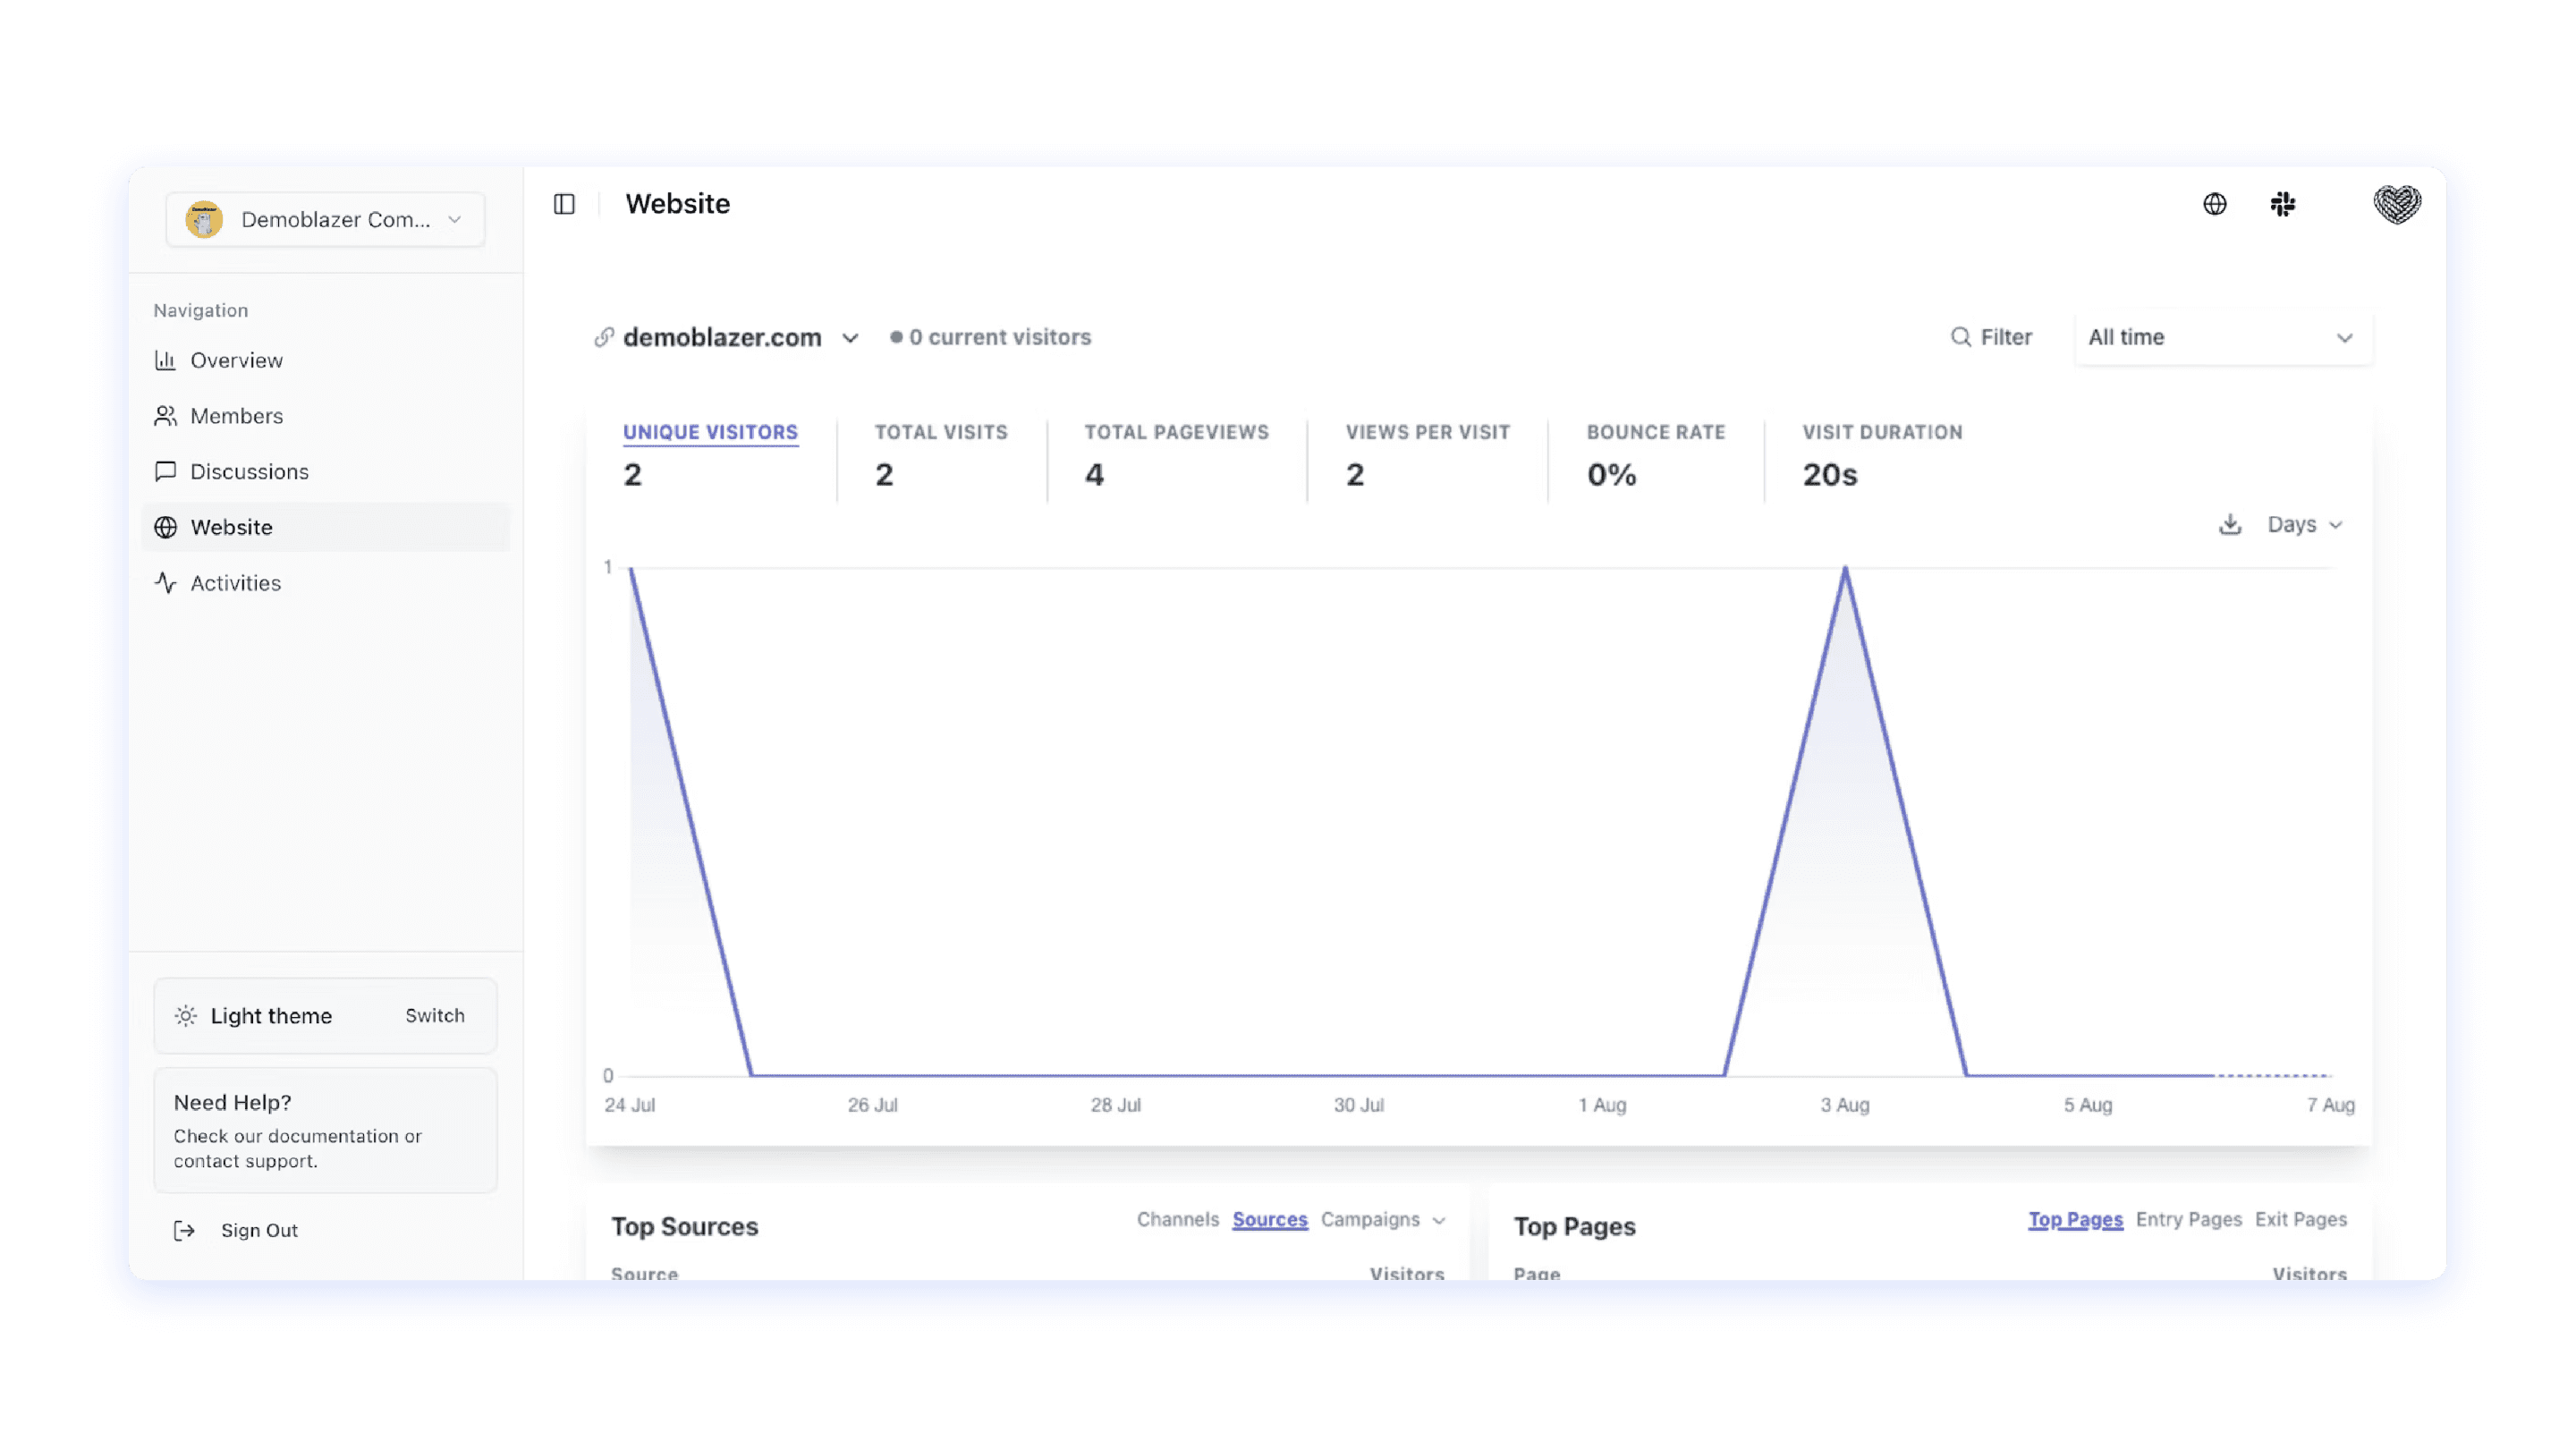Select the Total Pageviews metric
The height and width of the screenshot is (1449, 2576).
point(1176,432)
